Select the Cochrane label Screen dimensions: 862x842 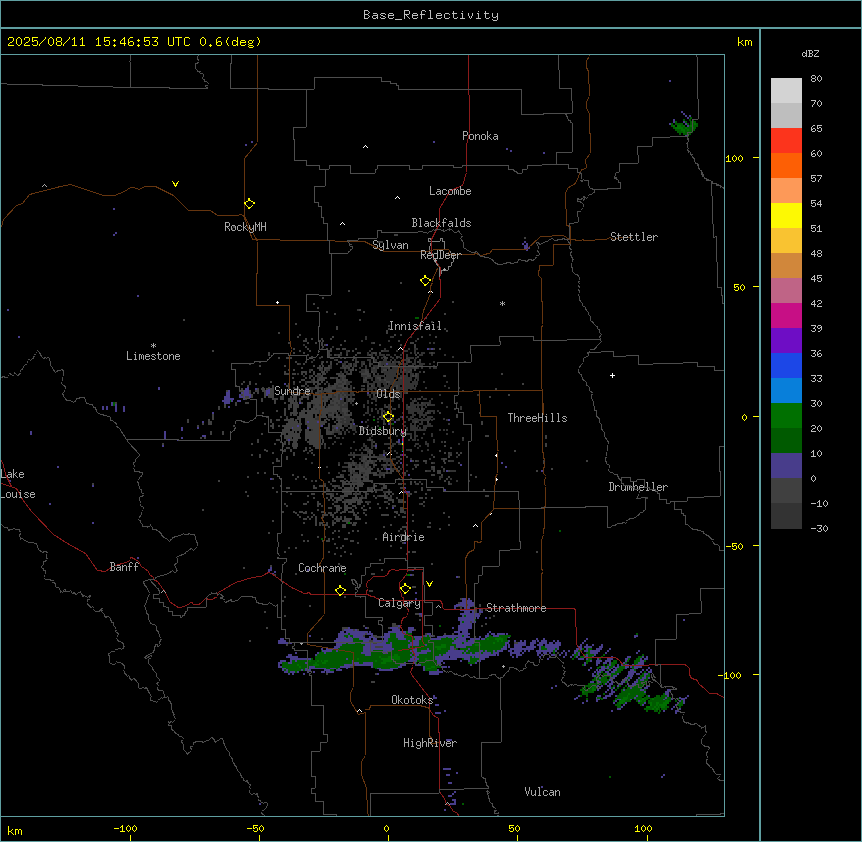322,568
